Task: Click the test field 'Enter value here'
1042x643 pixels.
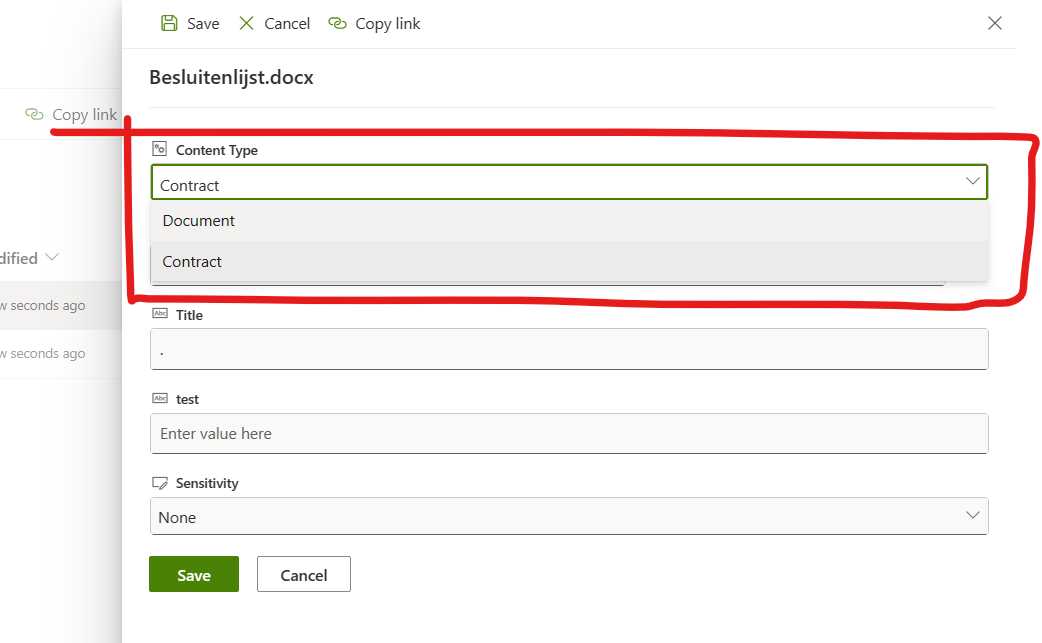Action: click(568, 434)
